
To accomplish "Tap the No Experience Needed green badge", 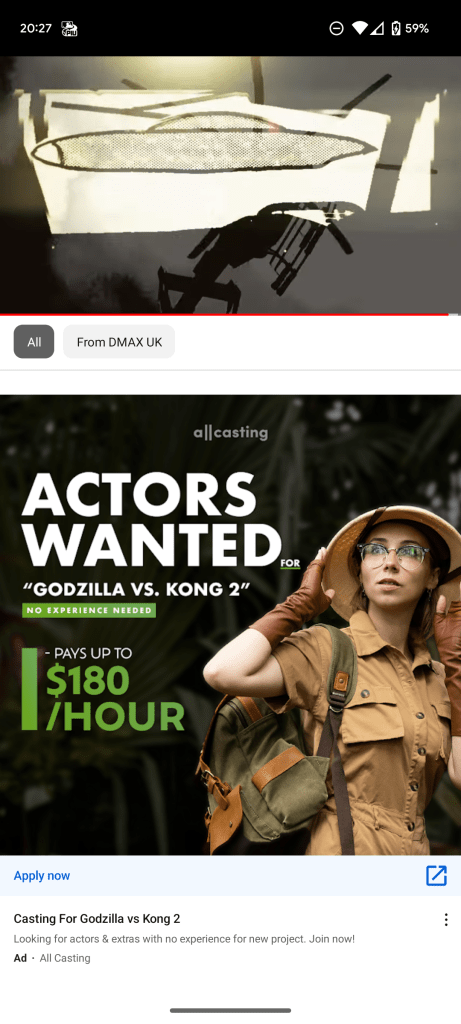I will [x=89, y=611].
